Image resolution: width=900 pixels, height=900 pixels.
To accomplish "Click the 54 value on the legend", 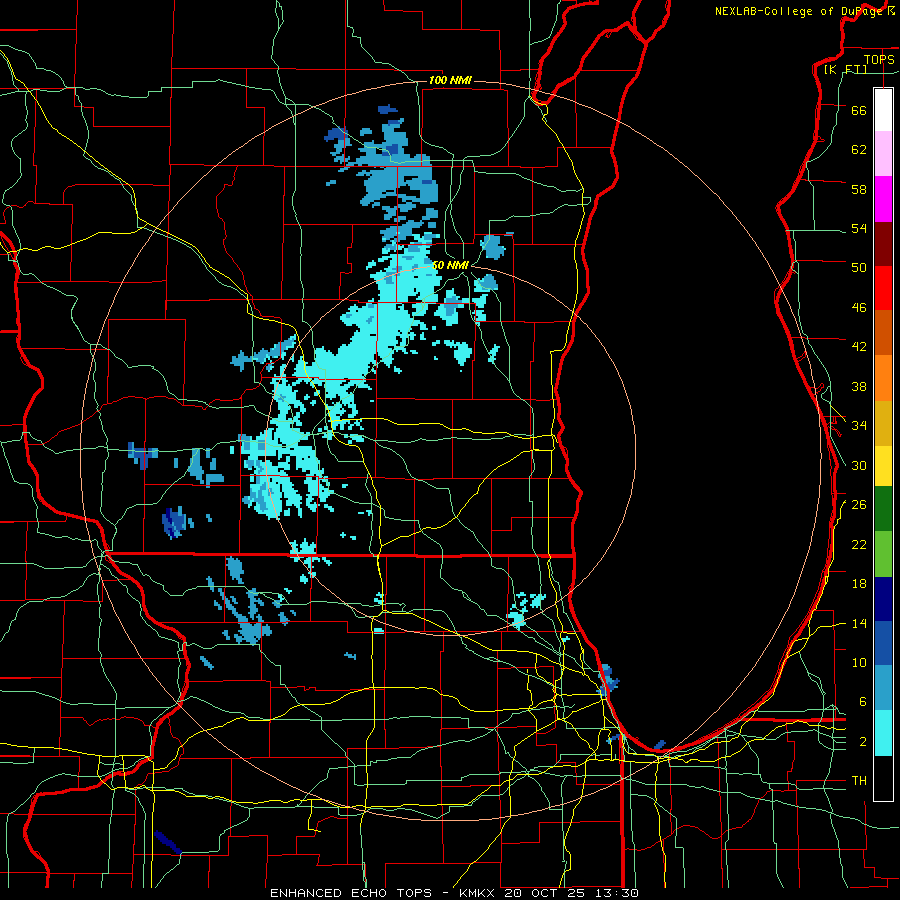I will point(859,228).
